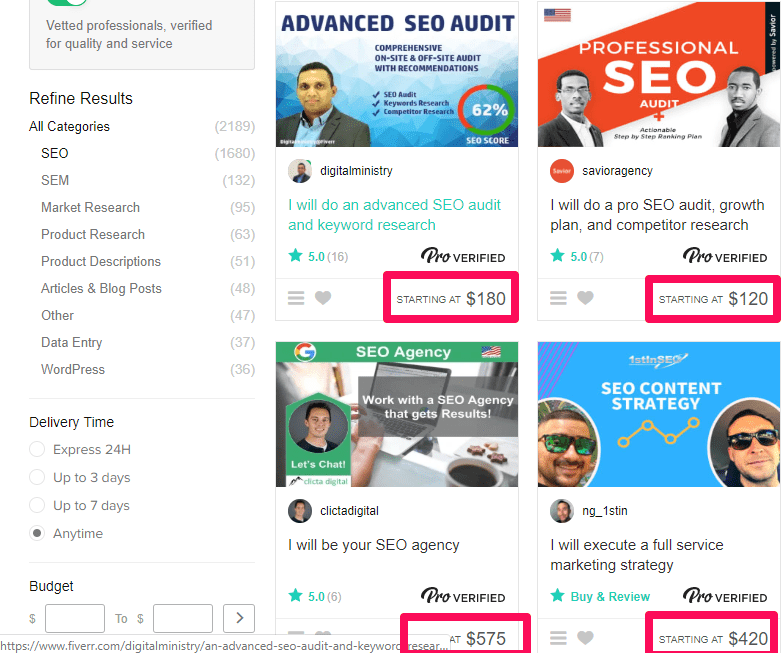This screenshot has height=653, width=782.
Task: Select Up to 7 days delivery option
Action: coord(37,506)
